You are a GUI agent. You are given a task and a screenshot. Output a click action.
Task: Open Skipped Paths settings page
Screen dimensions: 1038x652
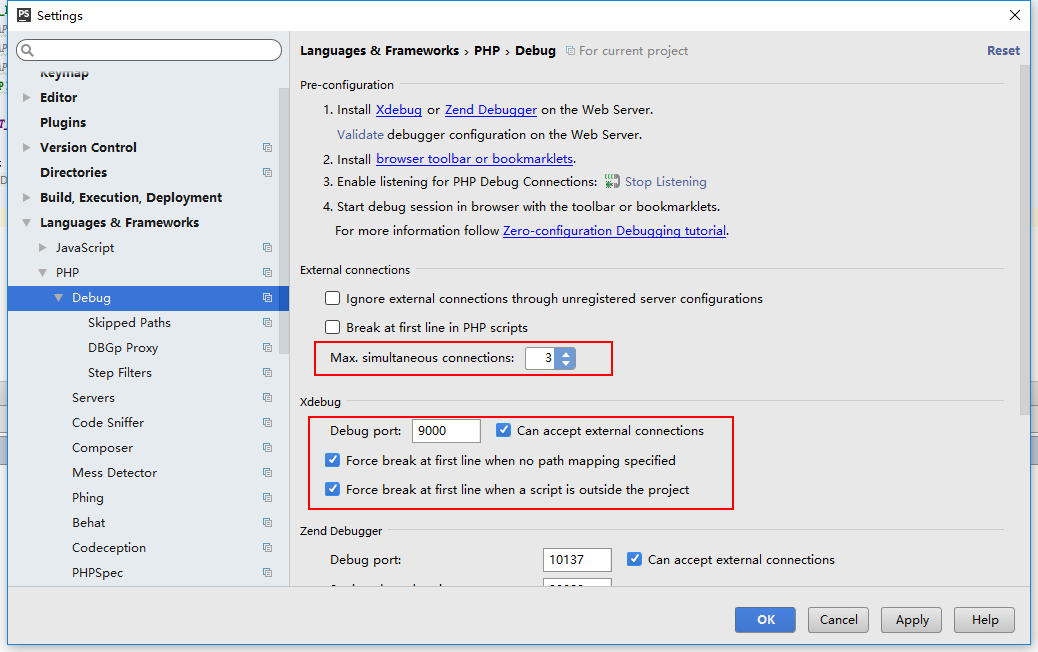tap(129, 323)
